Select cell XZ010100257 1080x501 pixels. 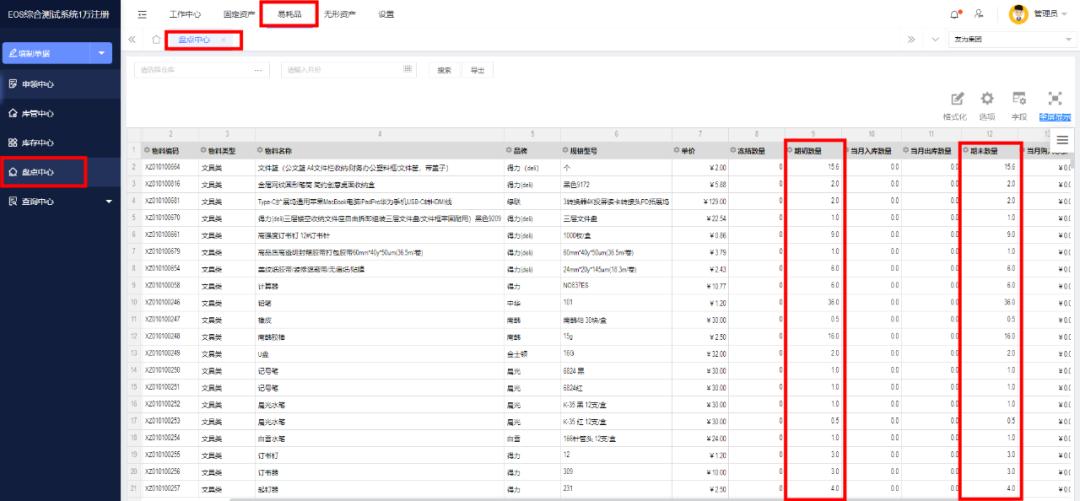(x=169, y=489)
